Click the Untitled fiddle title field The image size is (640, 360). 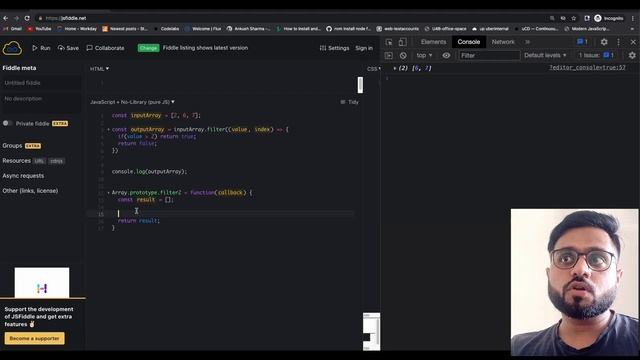(x=41, y=83)
